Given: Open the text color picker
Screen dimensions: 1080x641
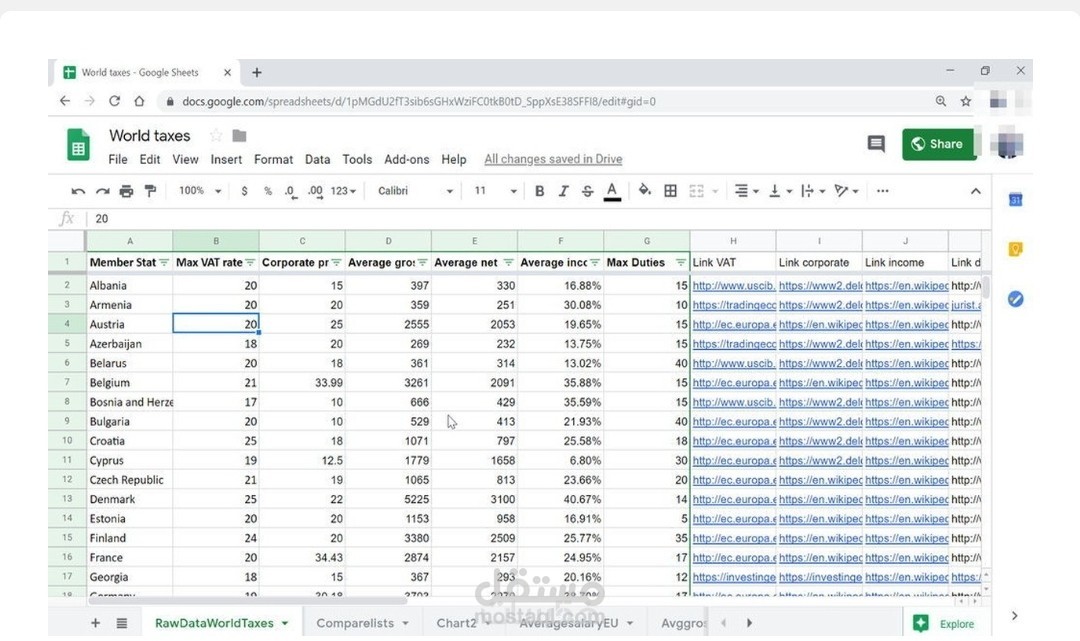Looking at the screenshot, I should point(612,191).
